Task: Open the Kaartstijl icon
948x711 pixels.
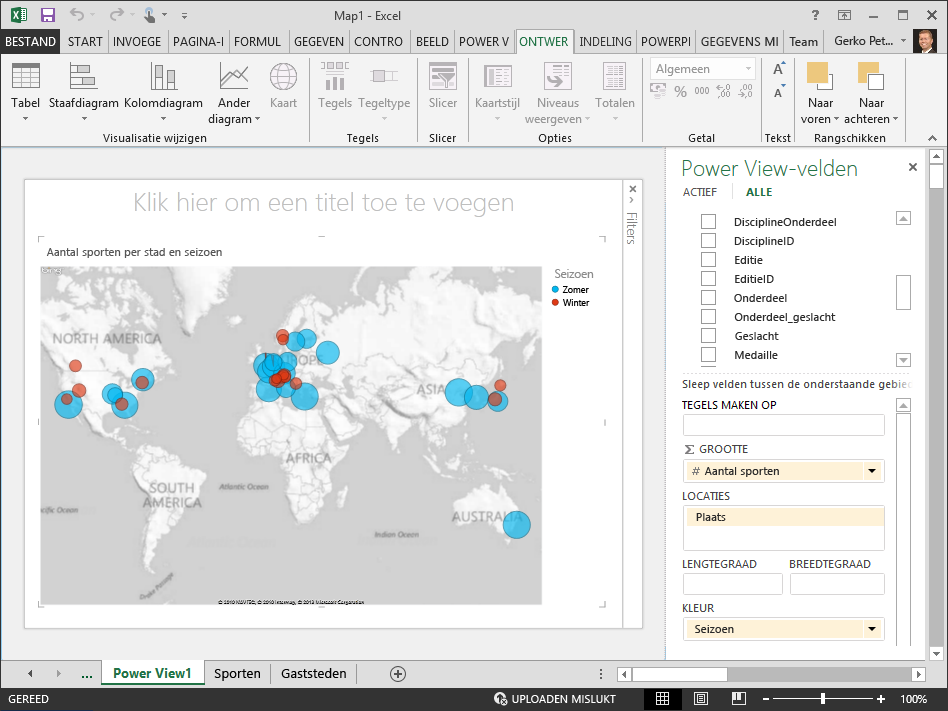Action: click(x=497, y=76)
